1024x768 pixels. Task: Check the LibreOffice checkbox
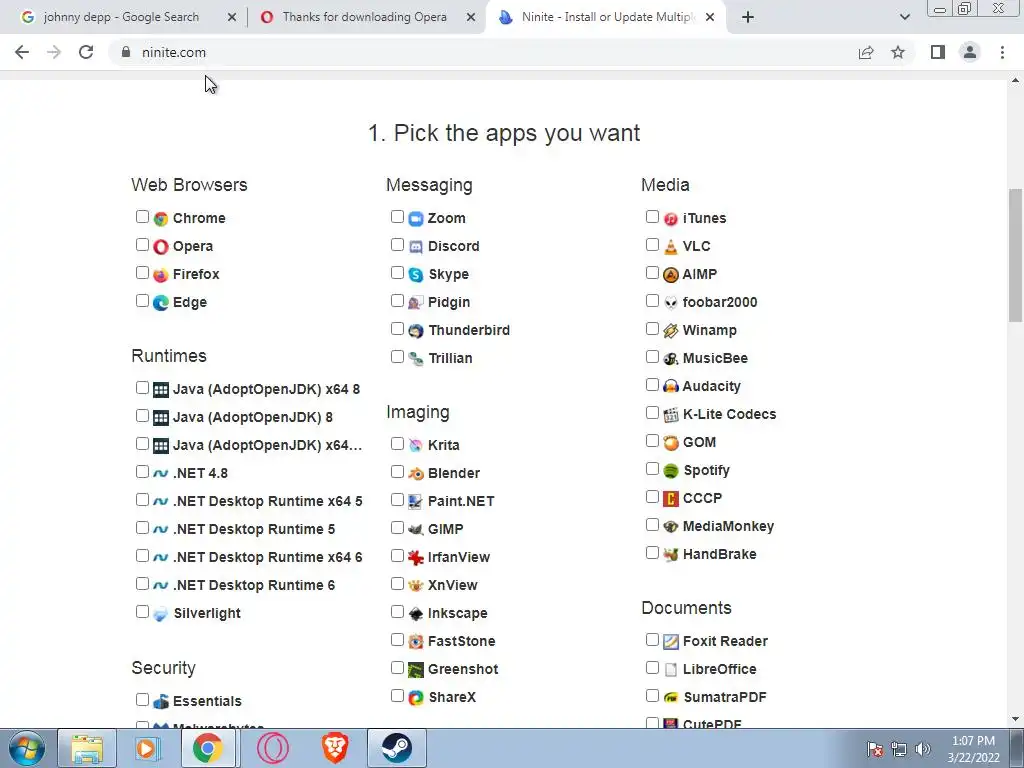[652, 667]
